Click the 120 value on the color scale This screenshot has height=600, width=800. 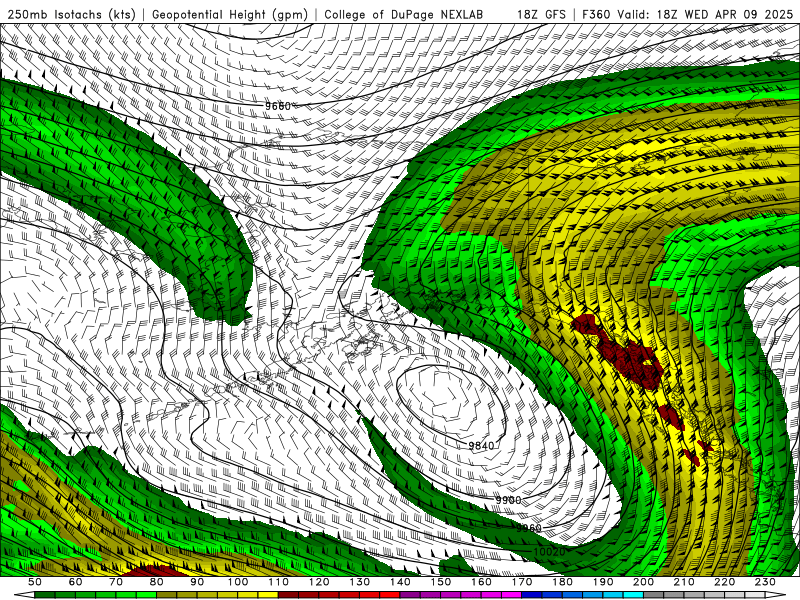point(319,582)
